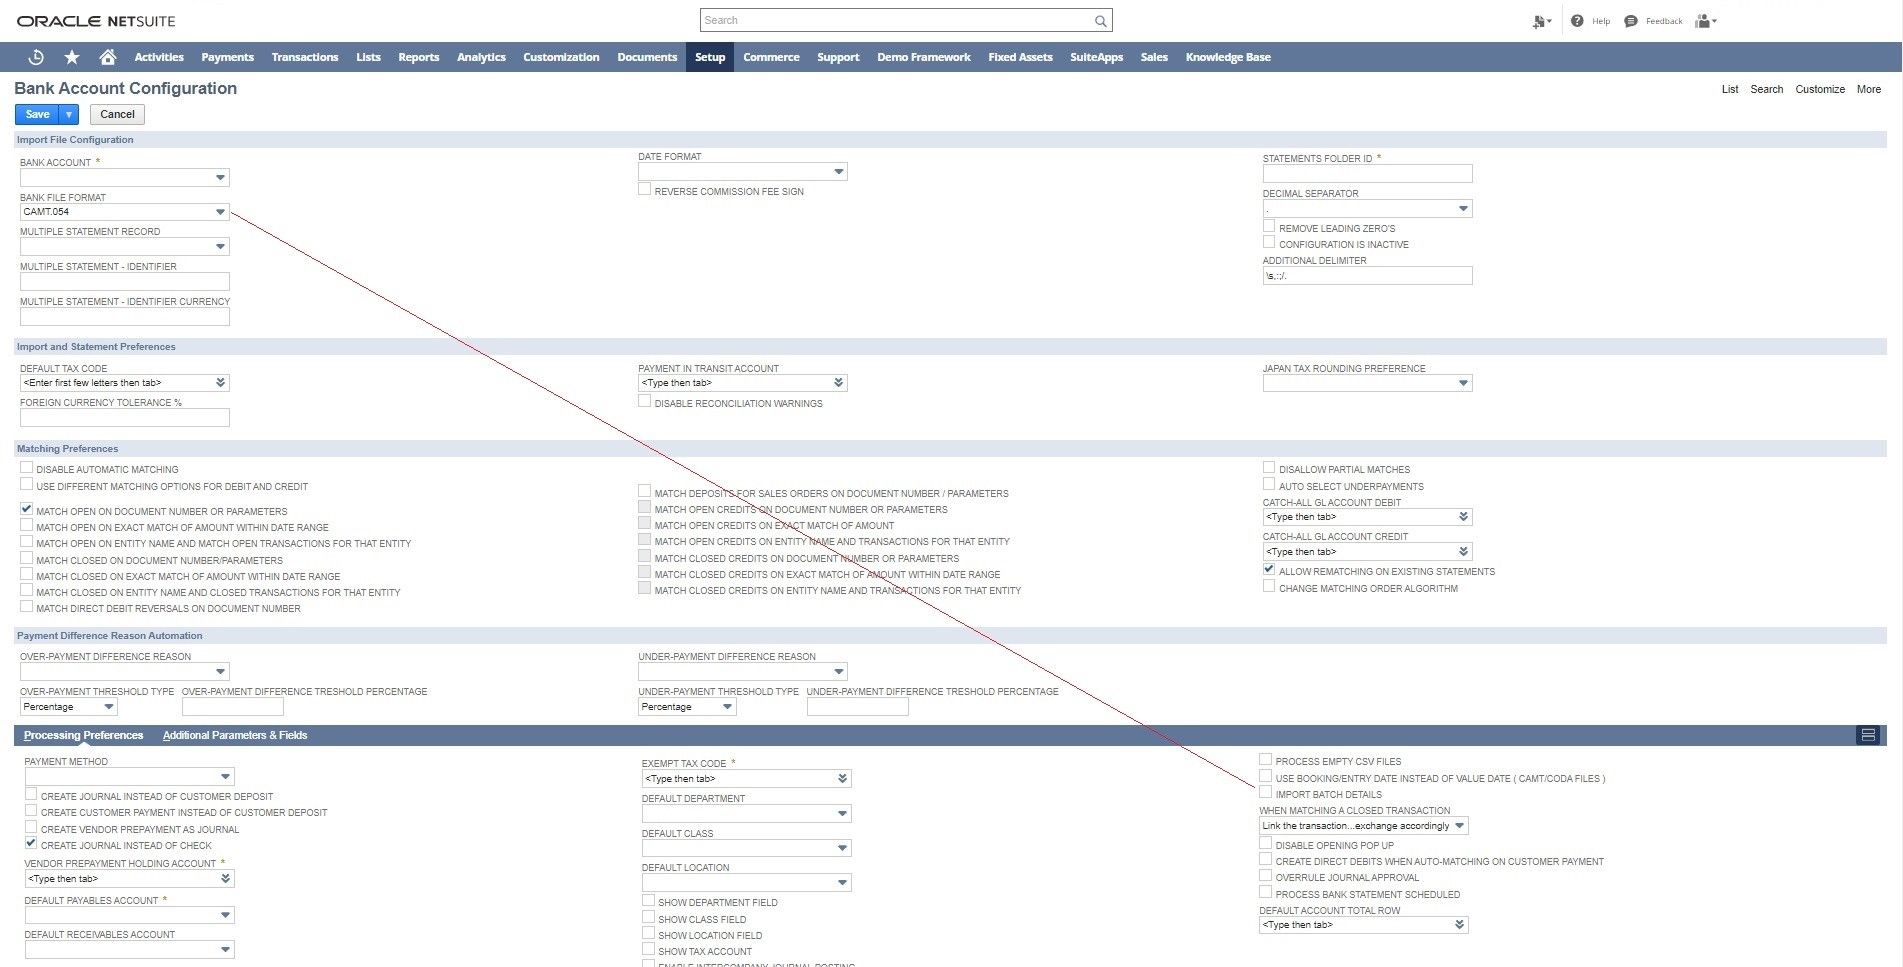The width and height of the screenshot is (1903, 967).
Task: Open Catch-All GL Account Debit dropdown
Action: pos(1463,517)
